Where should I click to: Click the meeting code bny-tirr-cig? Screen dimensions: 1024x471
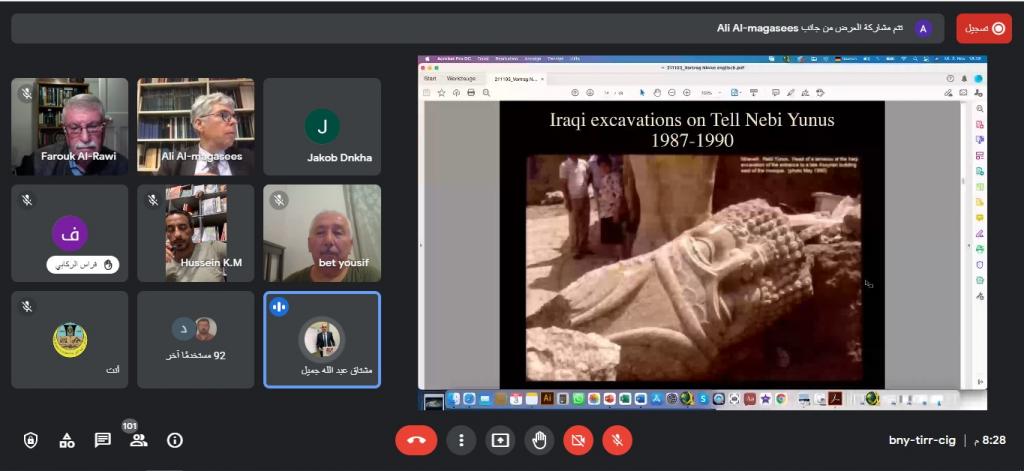[x=922, y=440]
